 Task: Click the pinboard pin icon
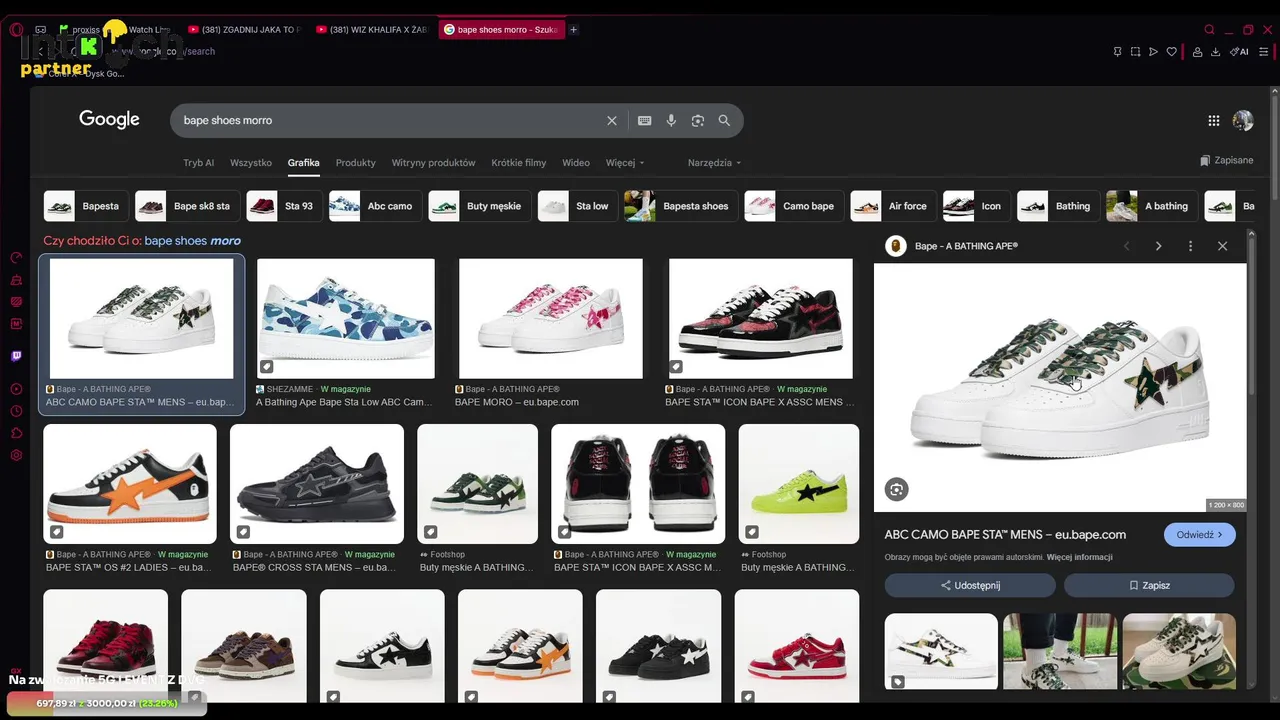[x=1117, y=52]
